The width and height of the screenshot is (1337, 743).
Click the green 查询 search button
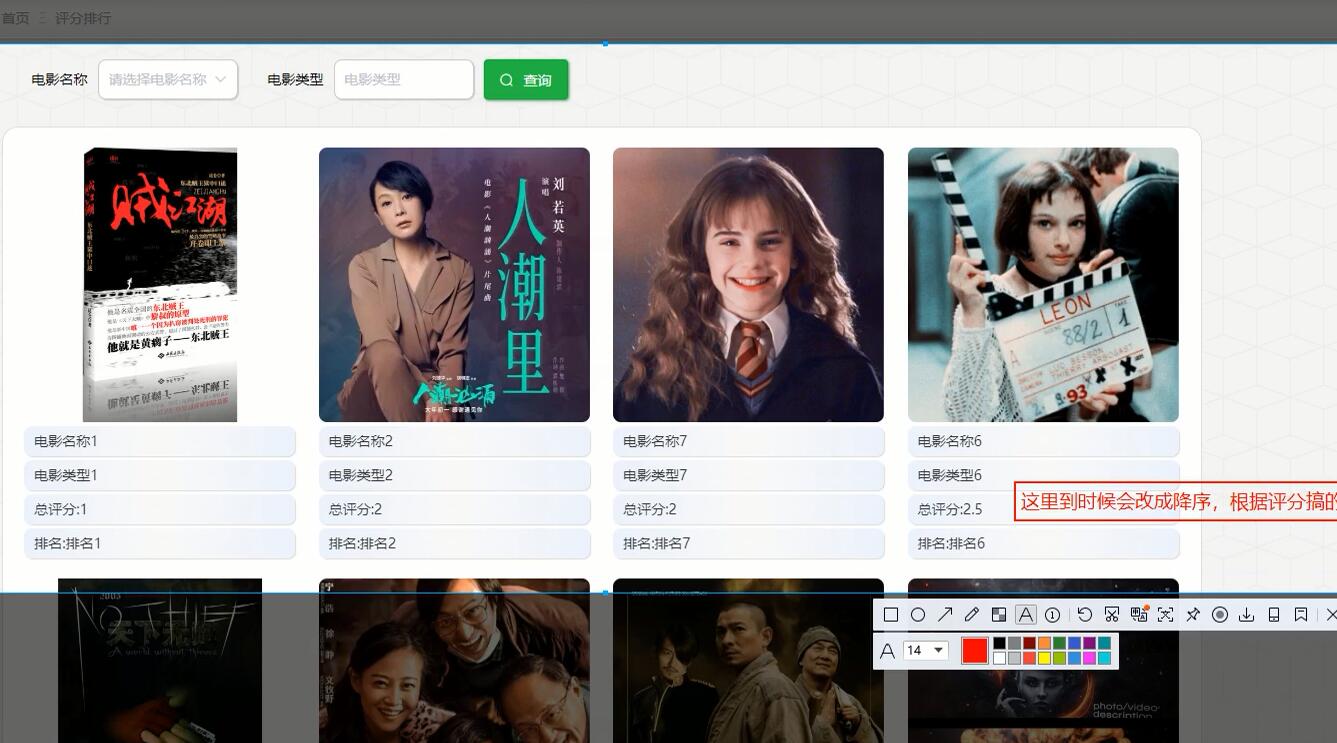tap(526, 80)
